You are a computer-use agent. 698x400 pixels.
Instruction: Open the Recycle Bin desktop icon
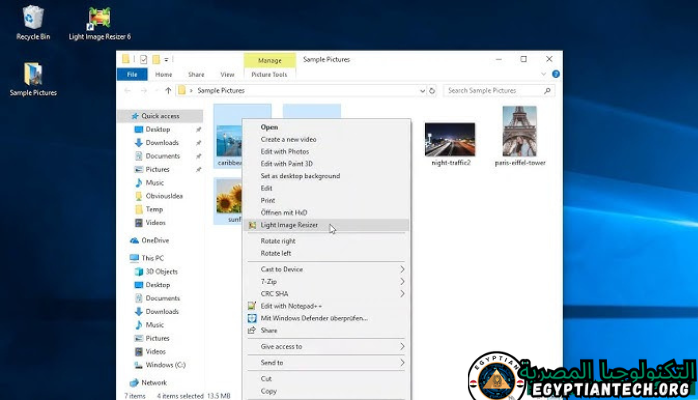pyautogui.click(x=33, y=20)
